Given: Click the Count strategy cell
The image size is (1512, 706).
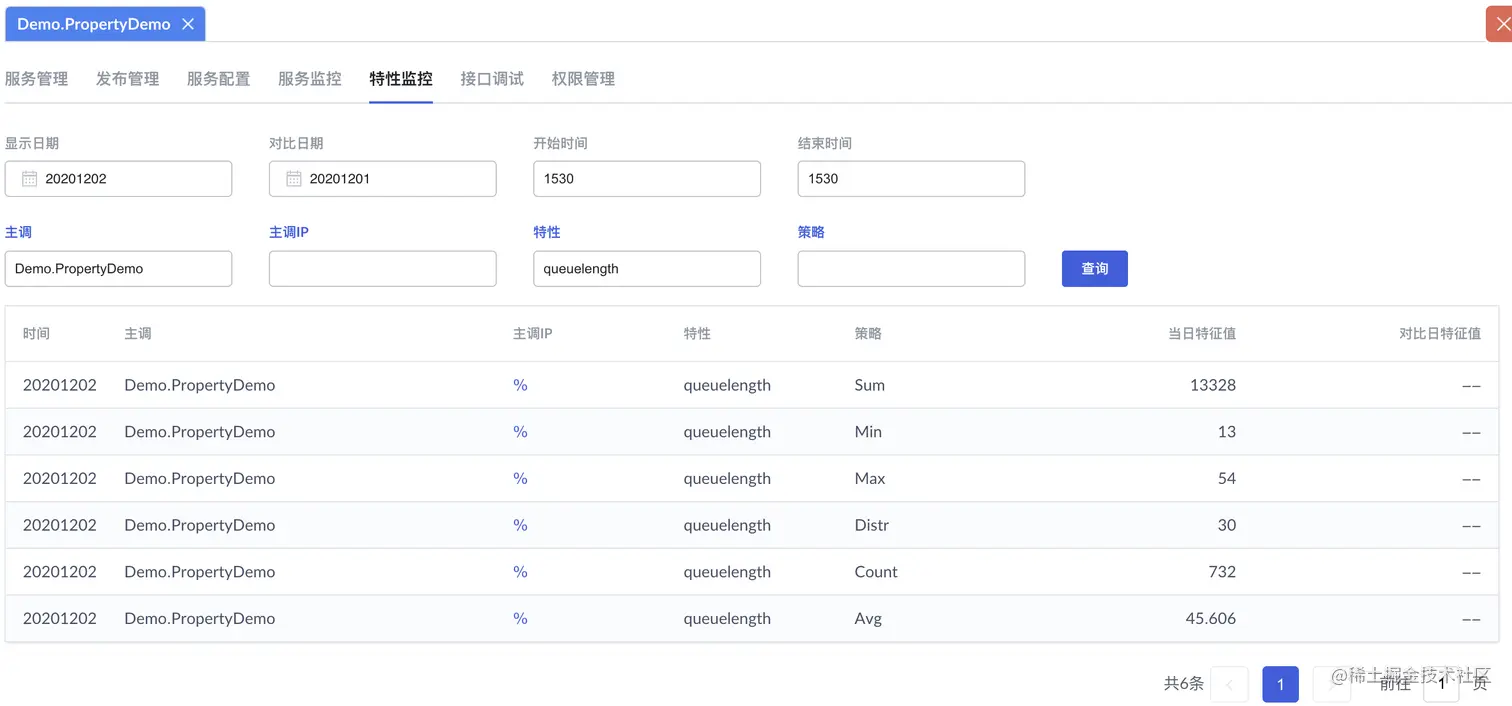Looking at the screenshot, I should (x=876, y=572).
